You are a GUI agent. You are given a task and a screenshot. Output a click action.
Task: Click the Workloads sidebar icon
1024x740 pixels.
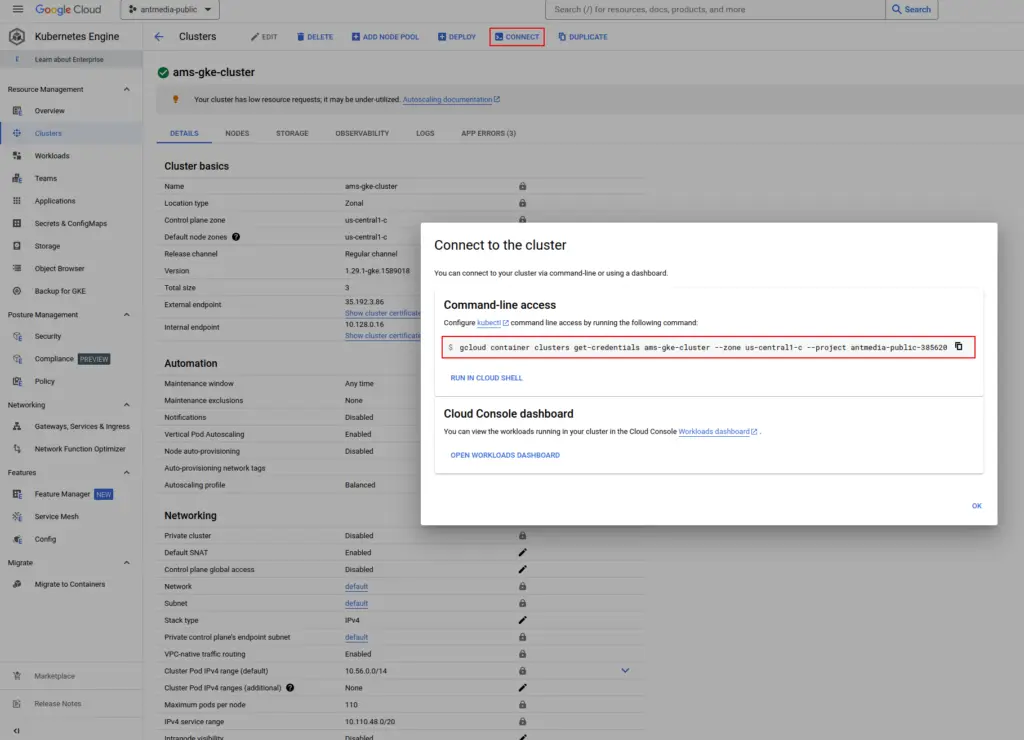(x=17, y=155)
